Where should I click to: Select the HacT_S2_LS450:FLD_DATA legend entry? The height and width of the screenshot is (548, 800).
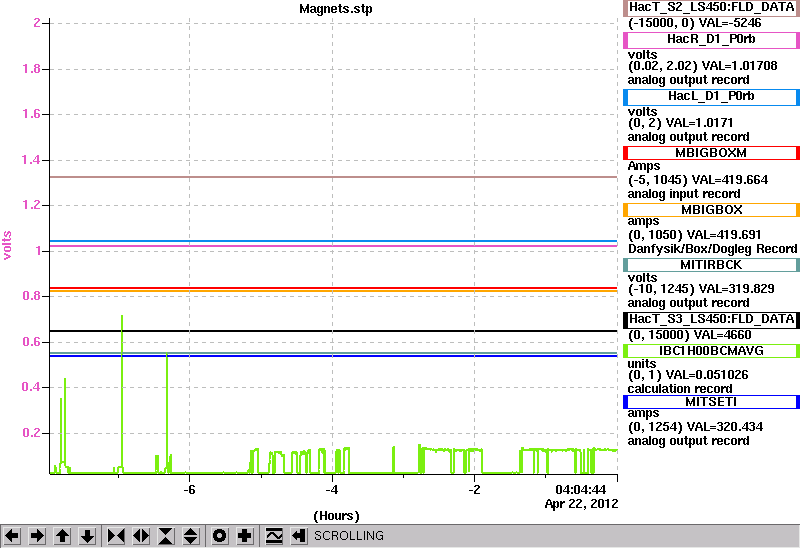(x=711, y=8)
